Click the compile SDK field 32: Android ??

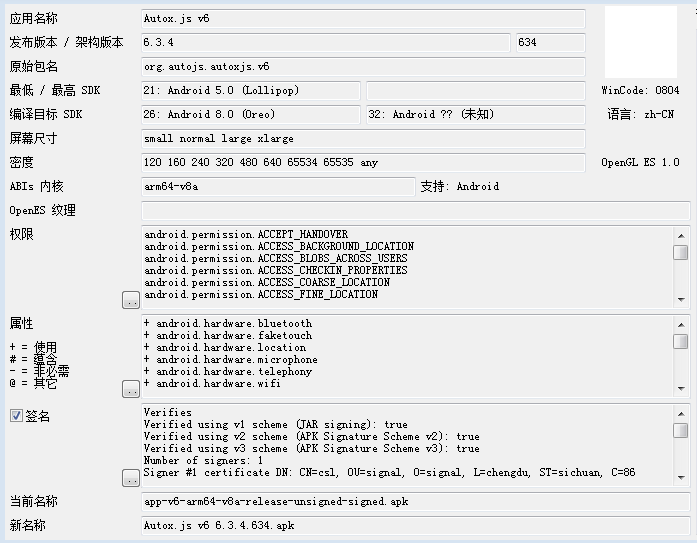[476, 115]
